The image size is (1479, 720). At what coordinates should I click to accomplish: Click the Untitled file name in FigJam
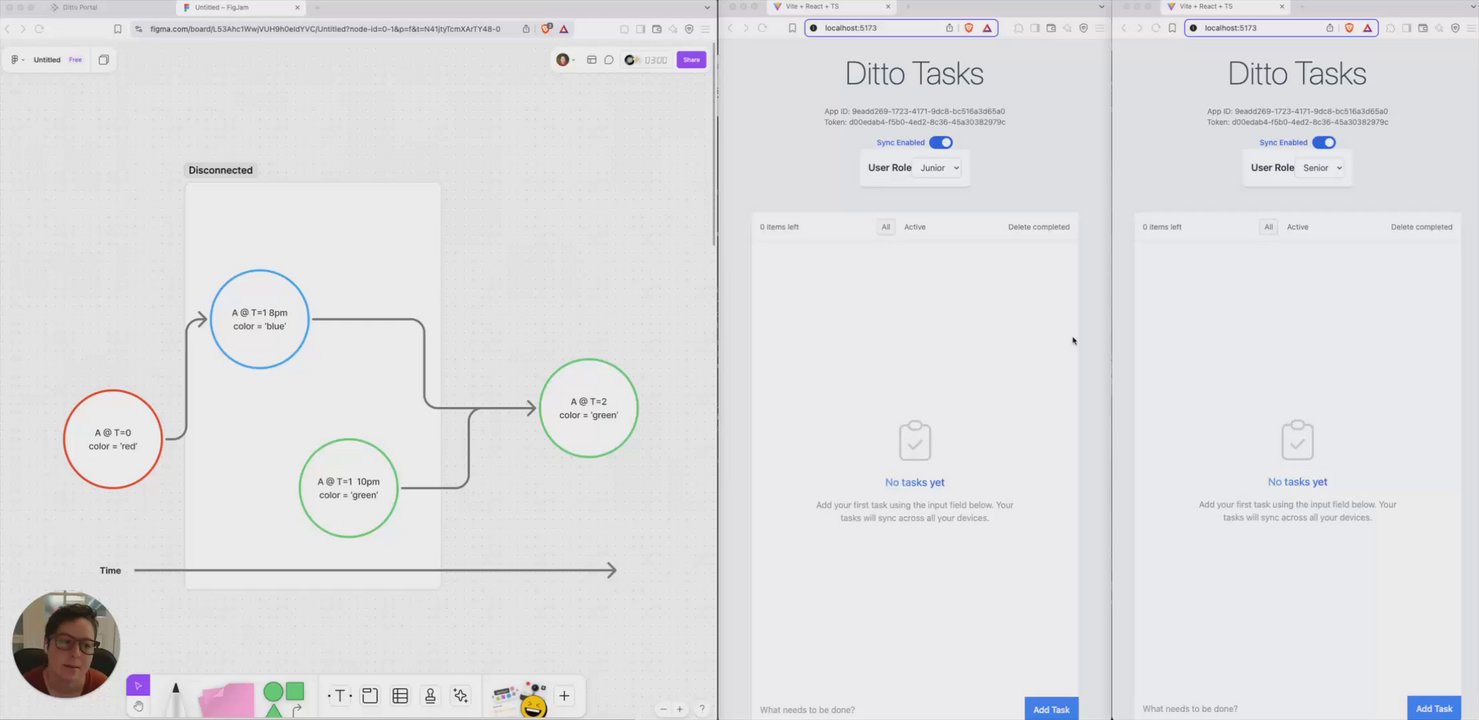[47, 60]
